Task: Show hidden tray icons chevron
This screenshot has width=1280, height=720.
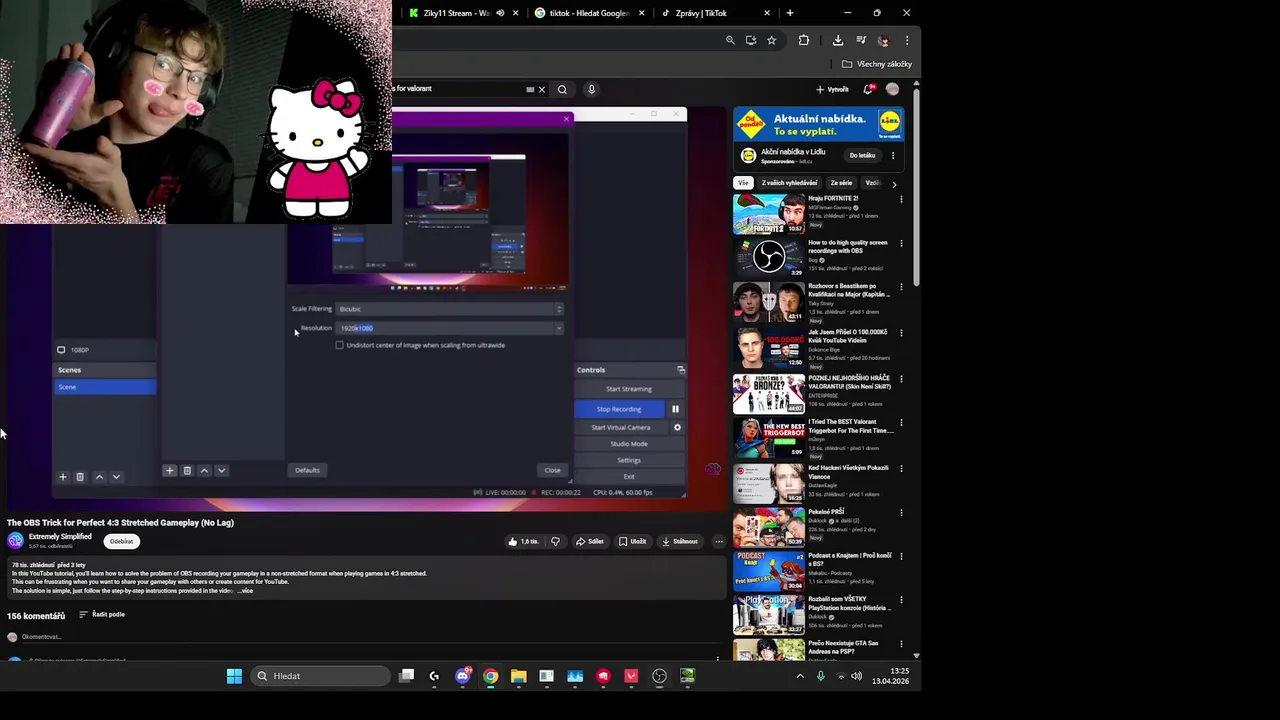Action: tap(799, 676)
